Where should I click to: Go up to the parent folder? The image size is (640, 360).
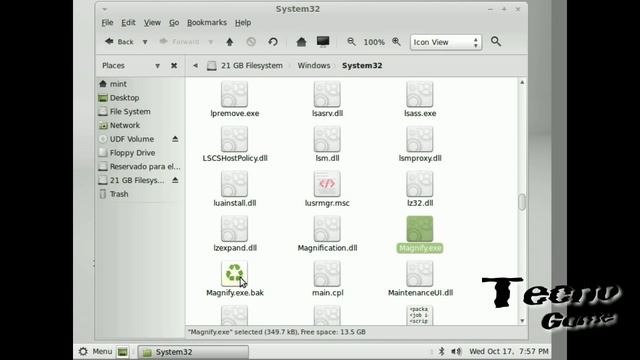(x=230, y=42)
